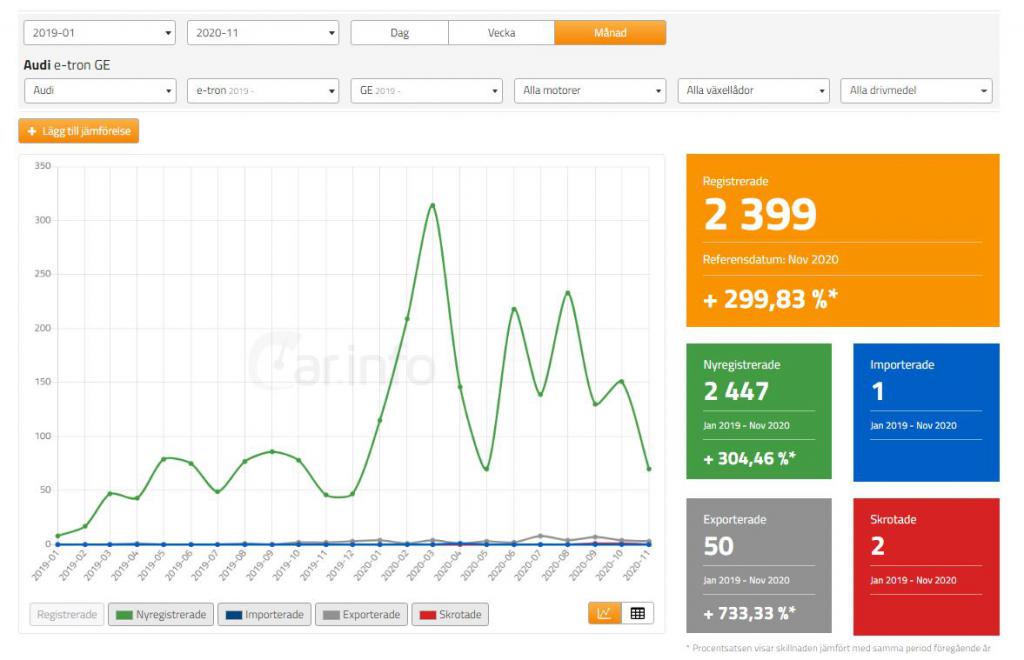Click the green Nyregistrerade legend swatch
The image size is (1024, 660).
pos(124,615)
